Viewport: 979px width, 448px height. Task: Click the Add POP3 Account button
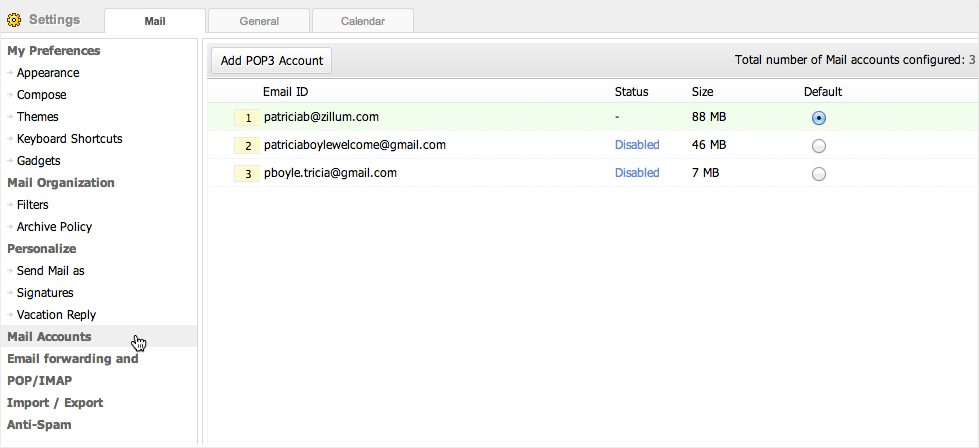coord(271,61)
